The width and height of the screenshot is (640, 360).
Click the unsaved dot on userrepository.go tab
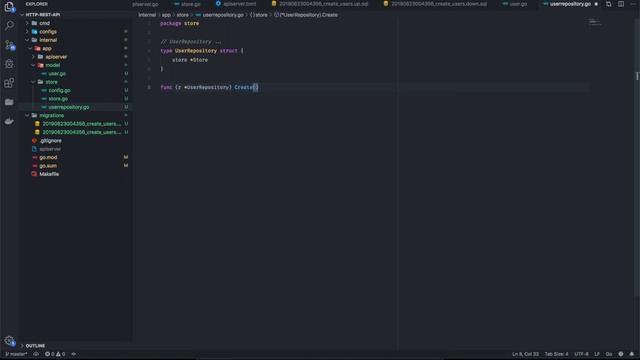click(596, 4)
